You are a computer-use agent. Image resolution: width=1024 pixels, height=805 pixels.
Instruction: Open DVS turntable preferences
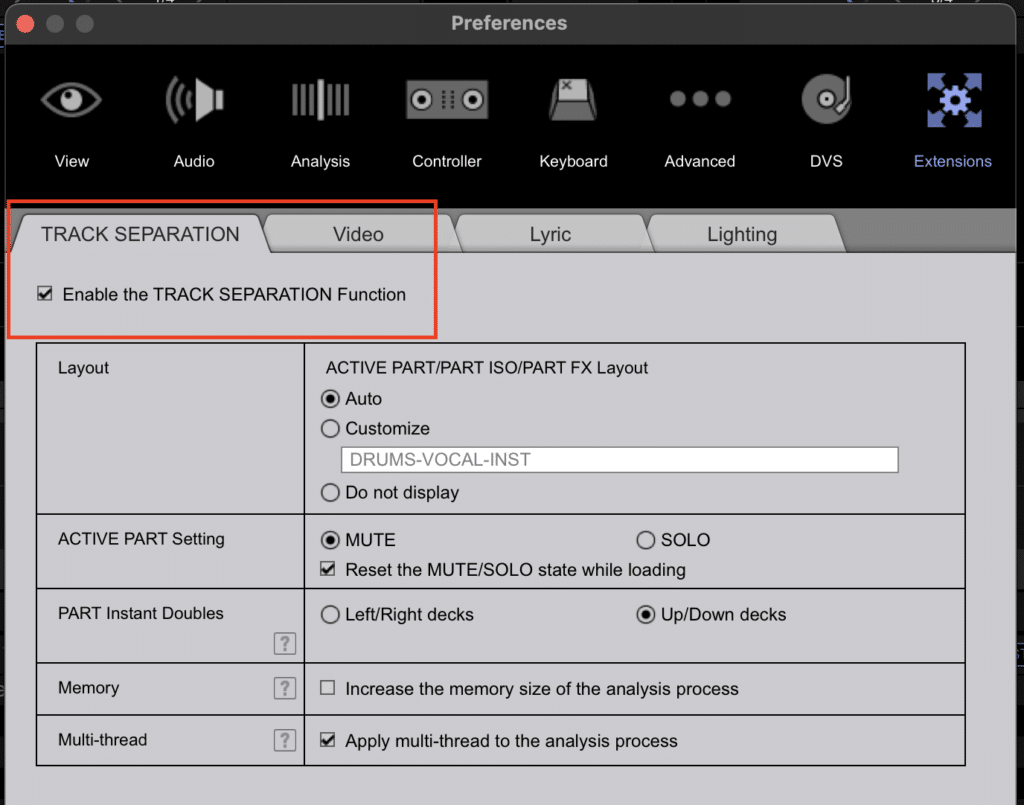pyautogui.click(x=826, y=101)
